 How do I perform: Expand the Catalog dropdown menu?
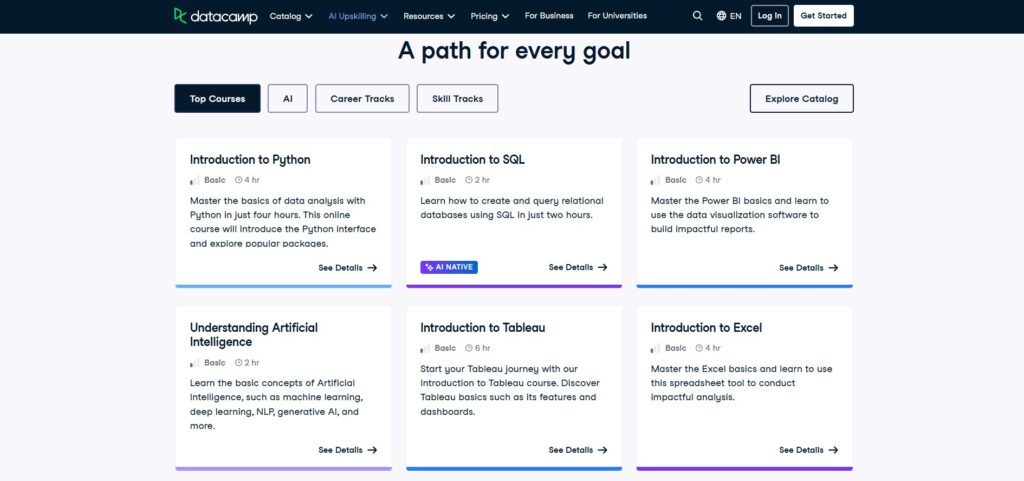point(291,16)
